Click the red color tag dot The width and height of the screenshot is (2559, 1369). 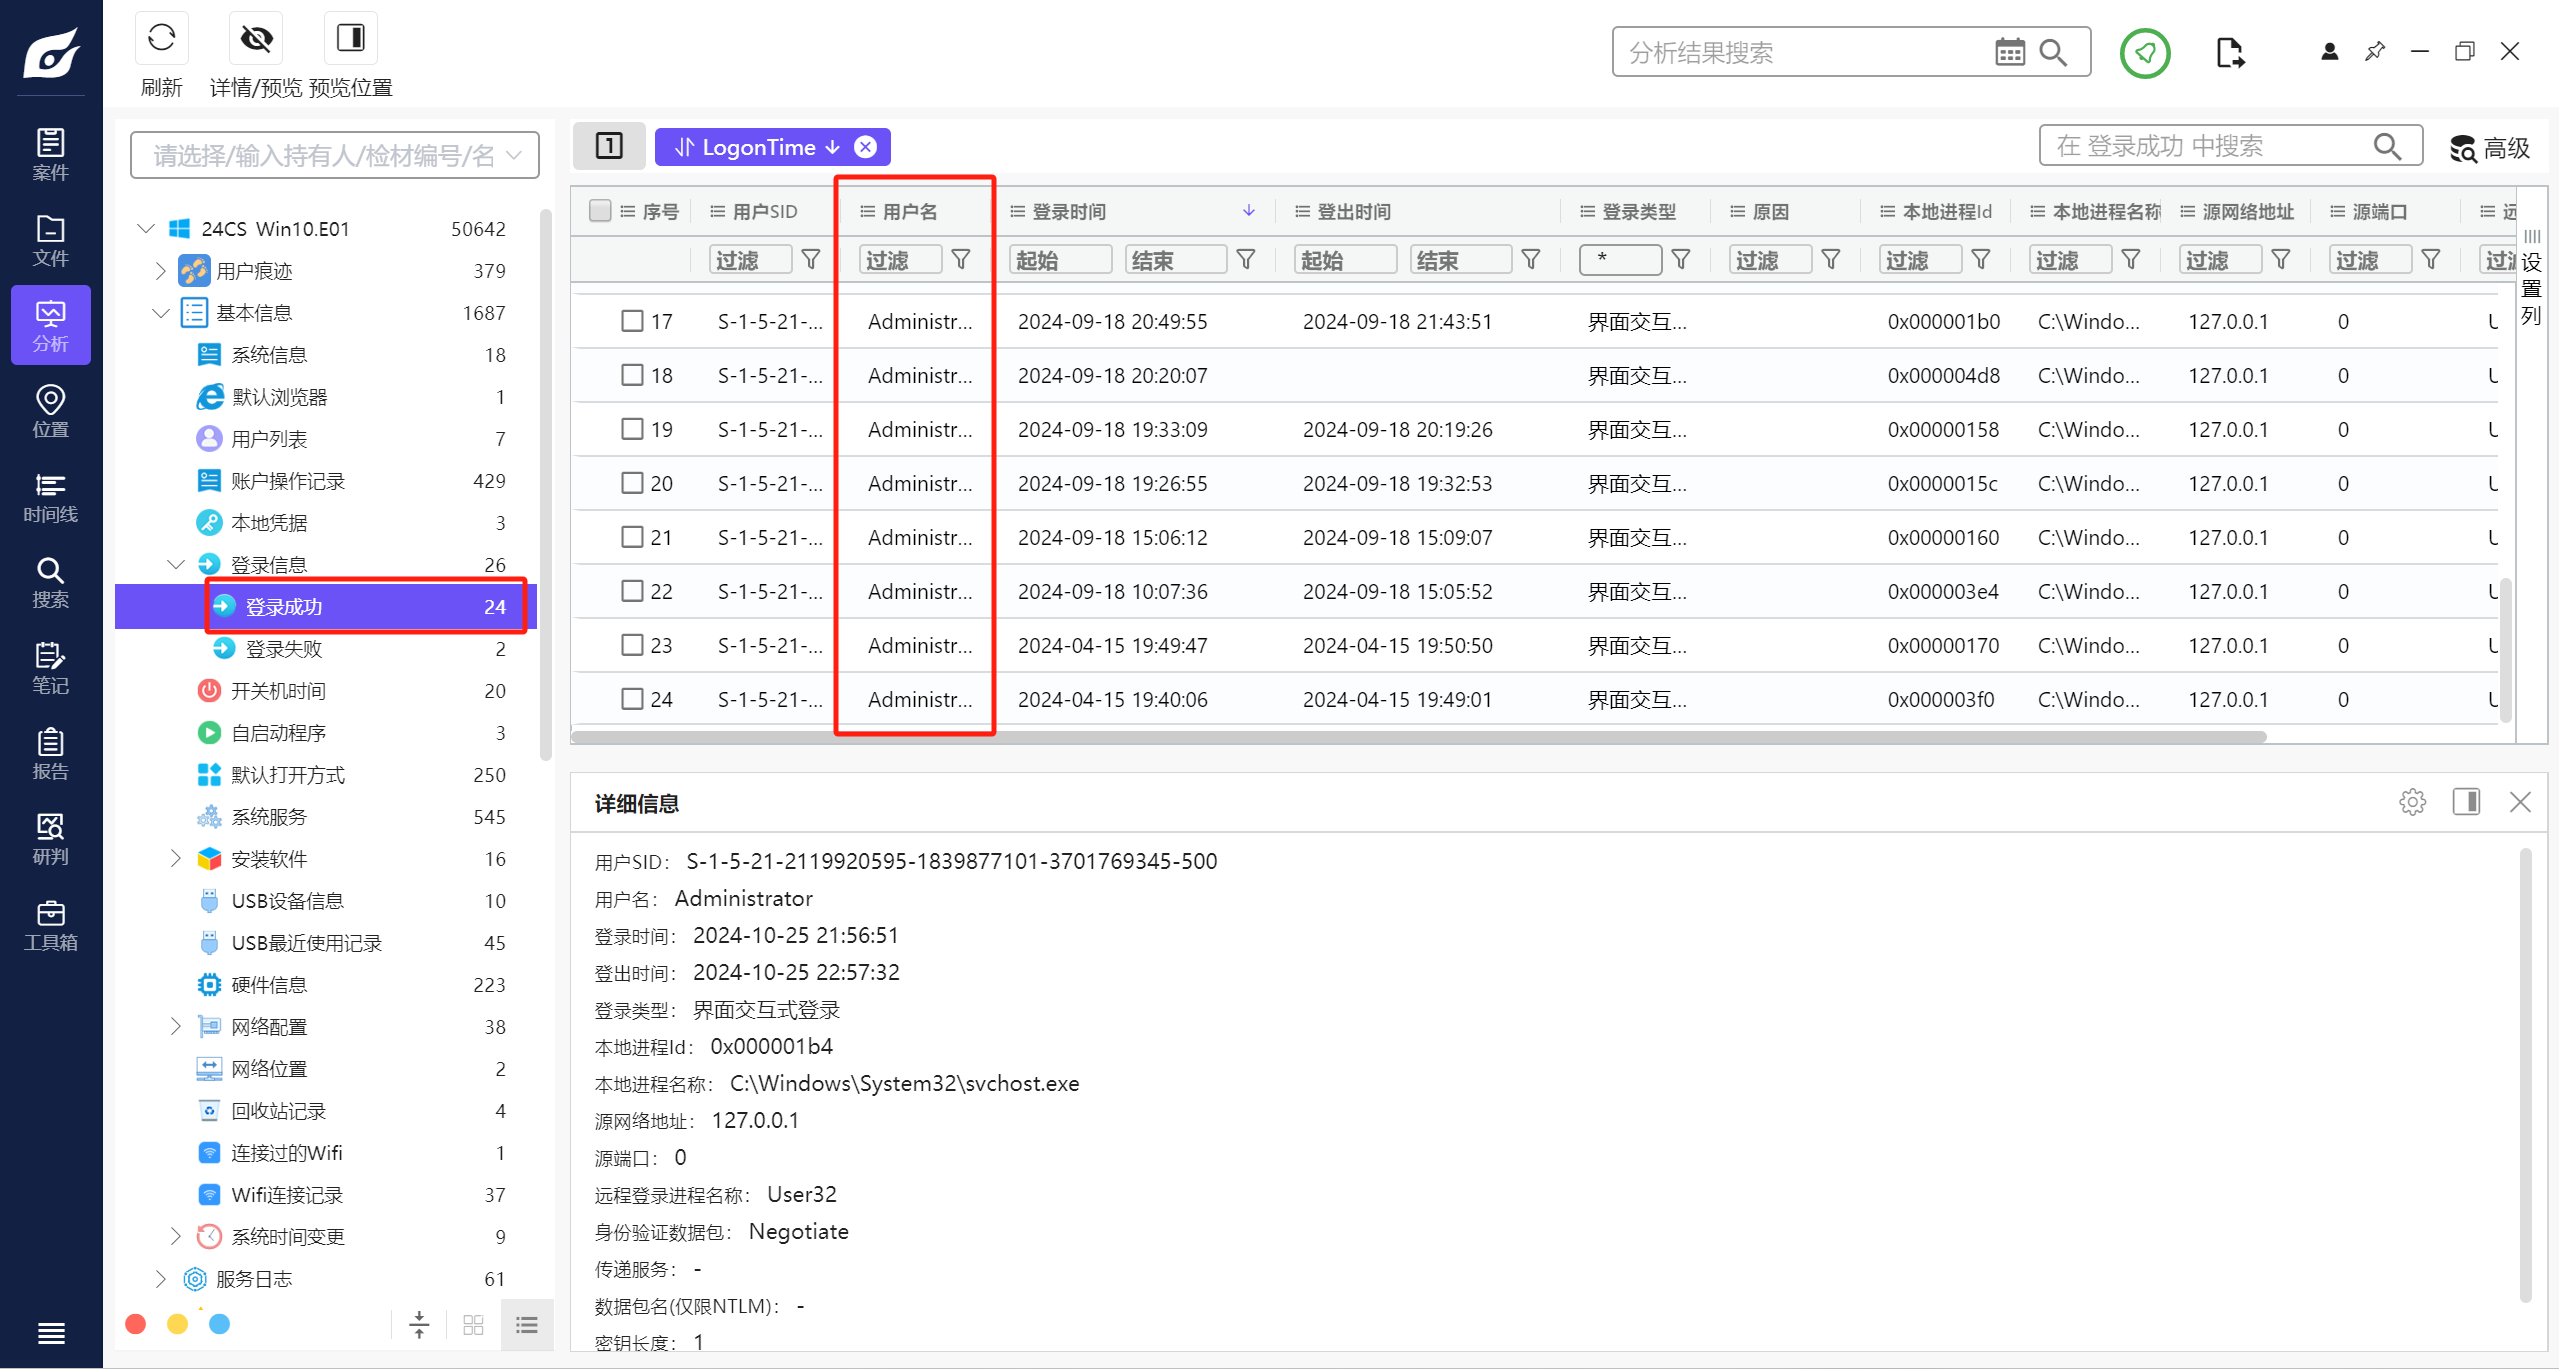tap(136, 1324)
